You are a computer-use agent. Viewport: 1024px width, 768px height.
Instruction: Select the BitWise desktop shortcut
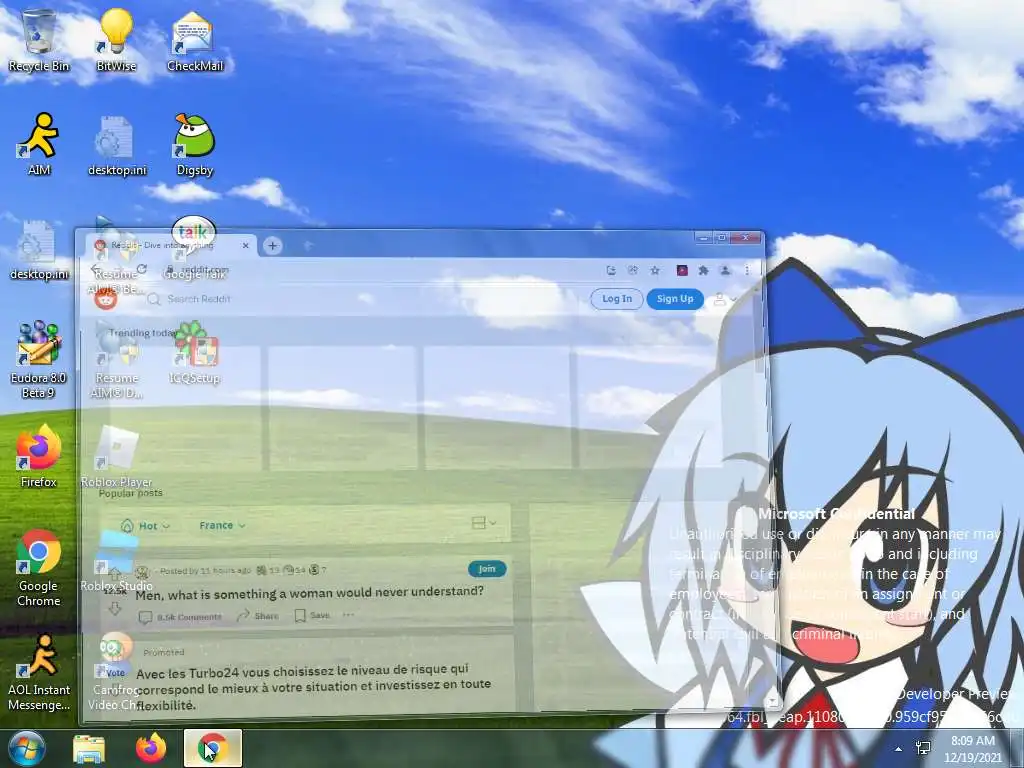tap(116, 40)
